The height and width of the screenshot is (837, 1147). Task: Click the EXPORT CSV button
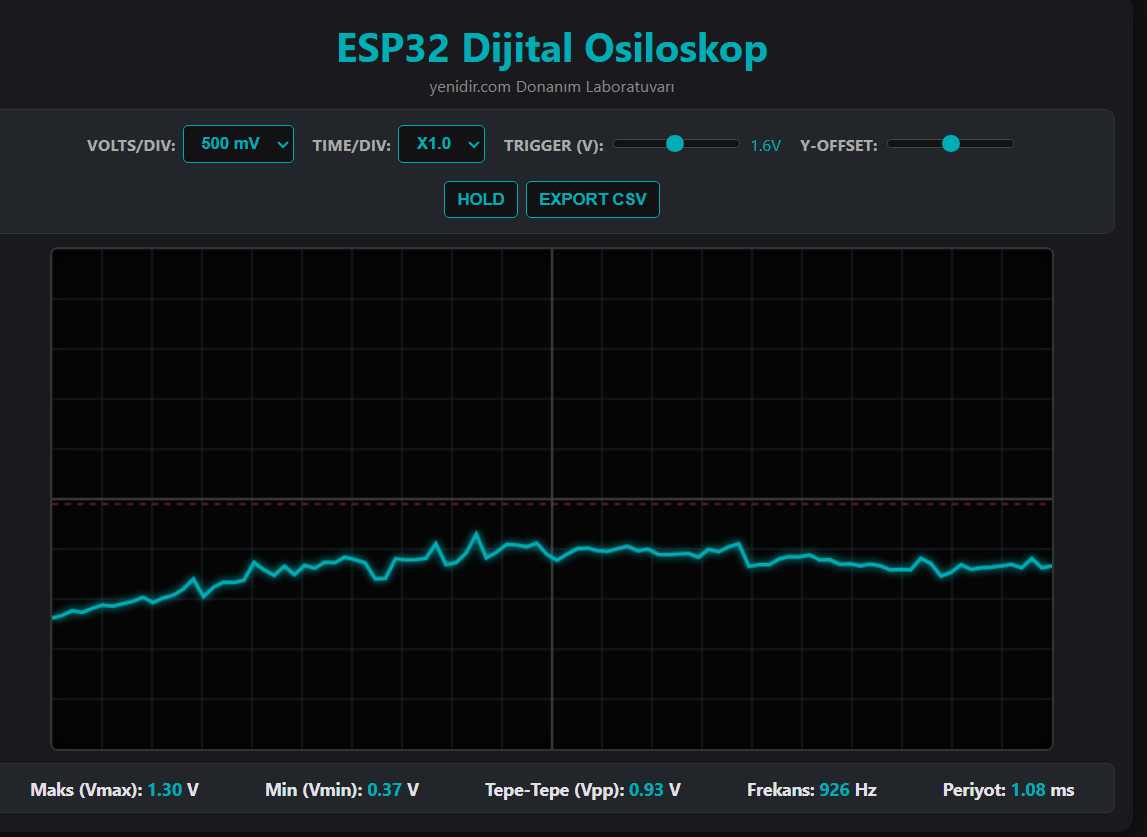pos(593,199)
